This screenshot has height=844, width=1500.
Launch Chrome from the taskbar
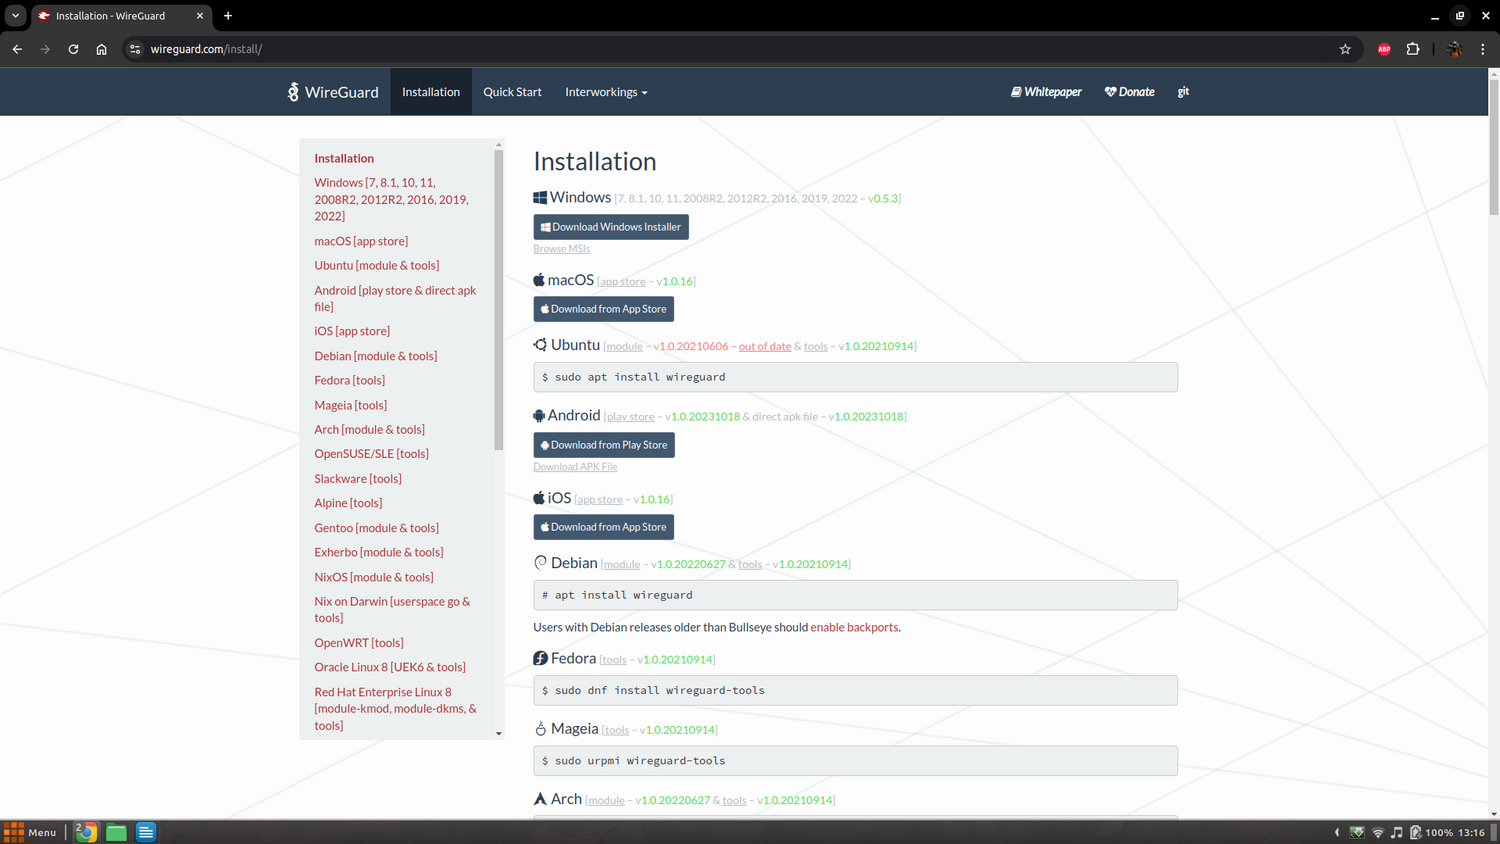coord(86,832)
